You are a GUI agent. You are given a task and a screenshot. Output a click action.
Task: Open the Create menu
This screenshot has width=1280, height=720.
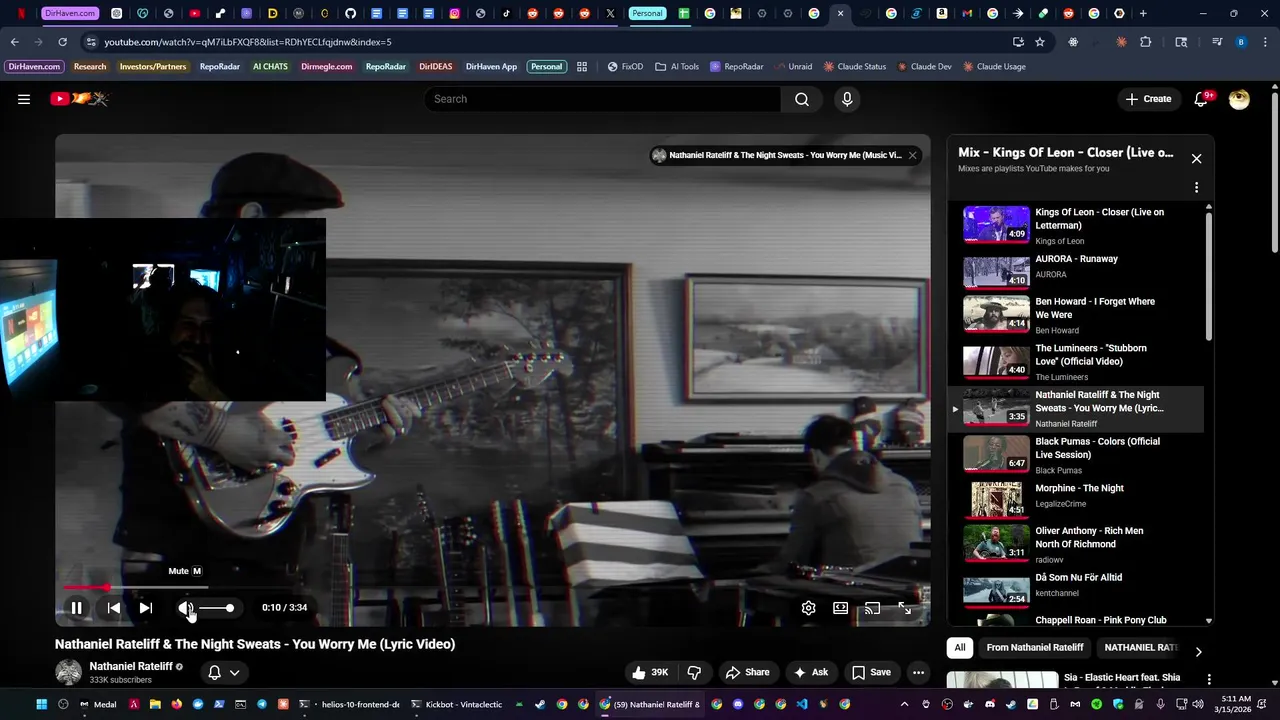(x=1148, y=99)
